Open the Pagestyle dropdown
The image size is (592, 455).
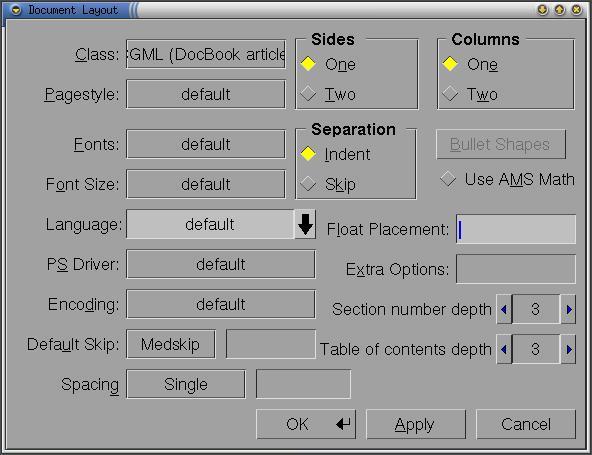(x=206, y=94)
